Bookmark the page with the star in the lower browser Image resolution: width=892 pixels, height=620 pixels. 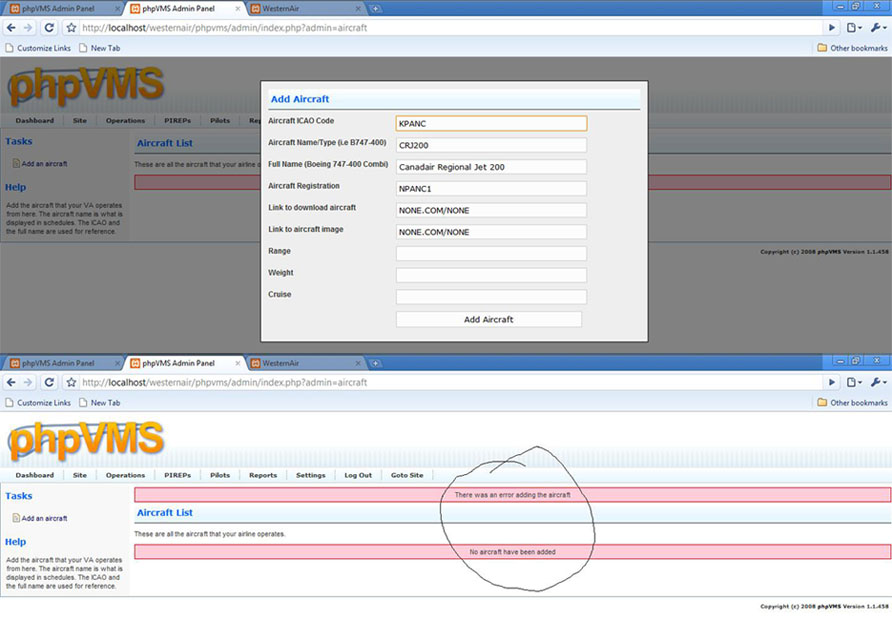pos(71,382)
